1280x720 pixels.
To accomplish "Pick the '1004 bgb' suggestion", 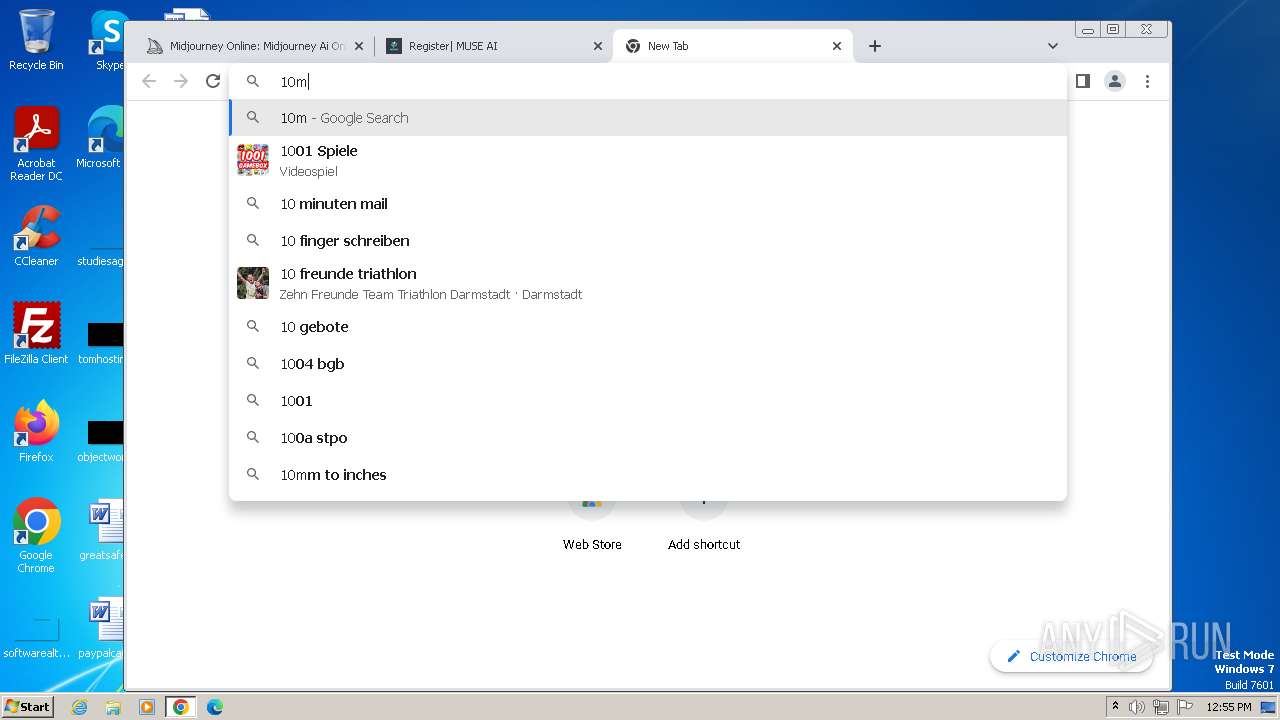I will coord(648,364).
